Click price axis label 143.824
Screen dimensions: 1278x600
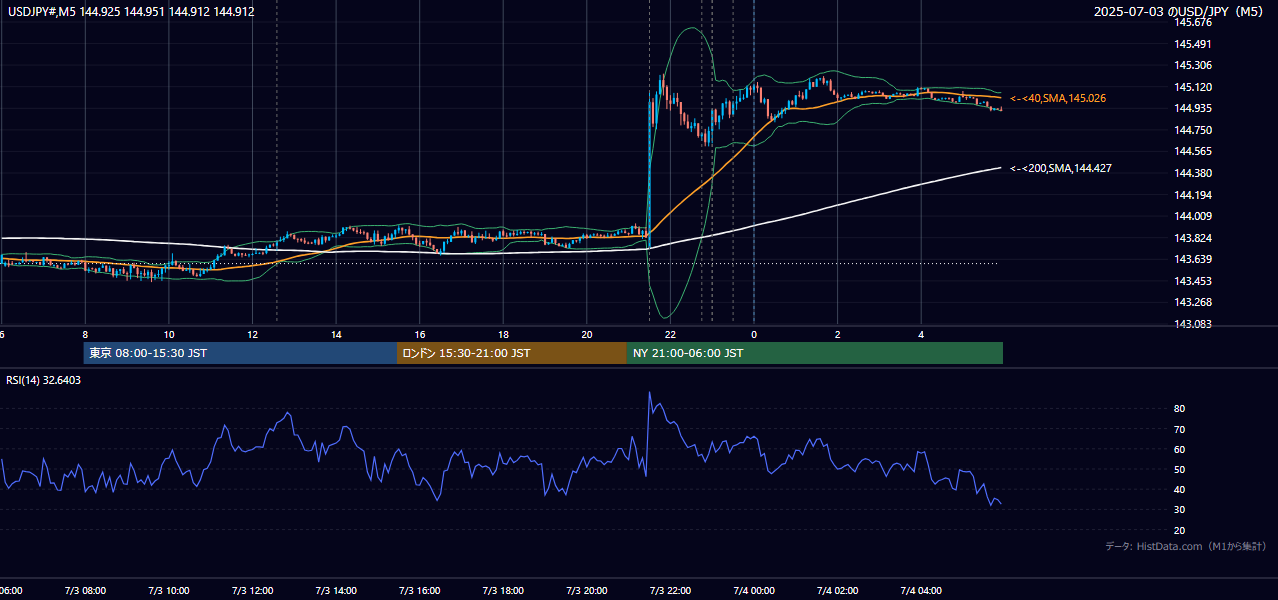(1193, 238)
